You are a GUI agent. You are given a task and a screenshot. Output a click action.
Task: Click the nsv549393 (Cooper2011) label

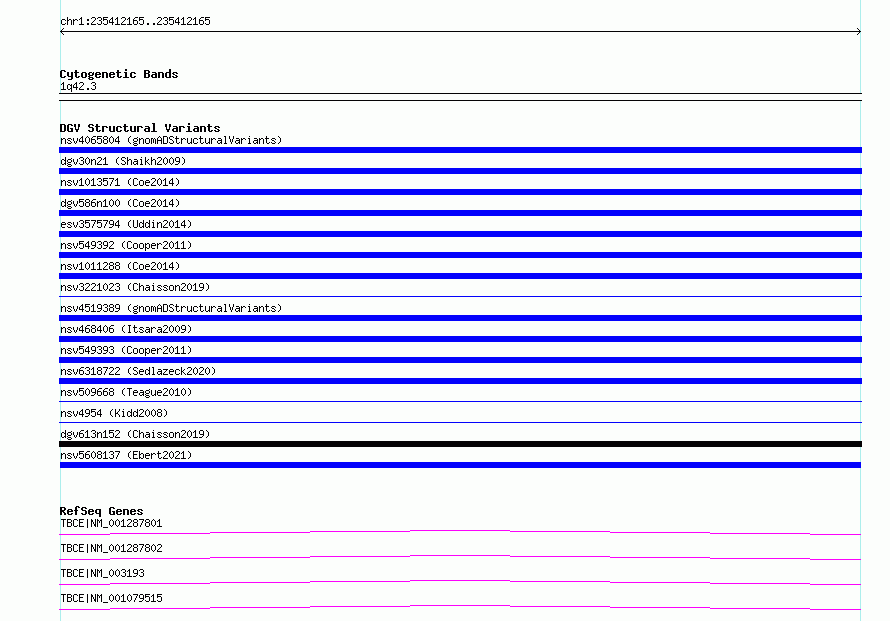tap(126, 350)
